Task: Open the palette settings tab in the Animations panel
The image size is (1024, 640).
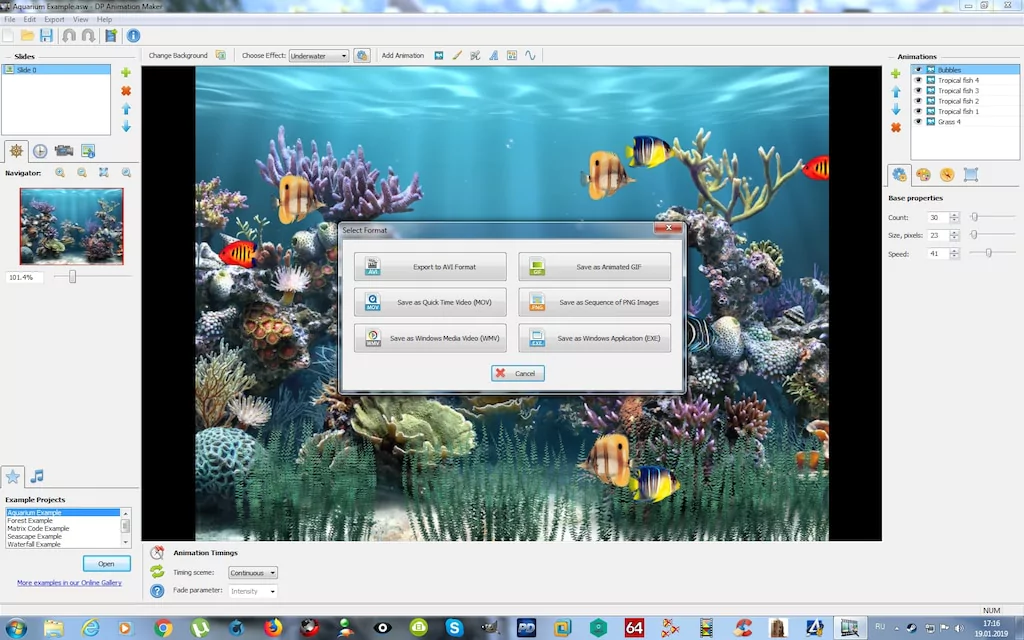Action: point(923,174)
